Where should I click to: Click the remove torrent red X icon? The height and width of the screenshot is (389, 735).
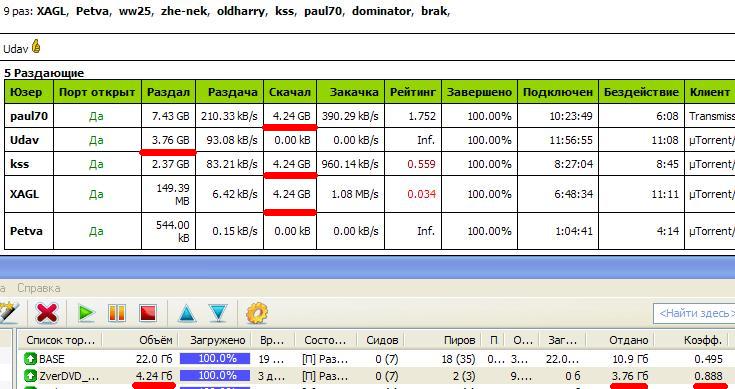[47, 313]
